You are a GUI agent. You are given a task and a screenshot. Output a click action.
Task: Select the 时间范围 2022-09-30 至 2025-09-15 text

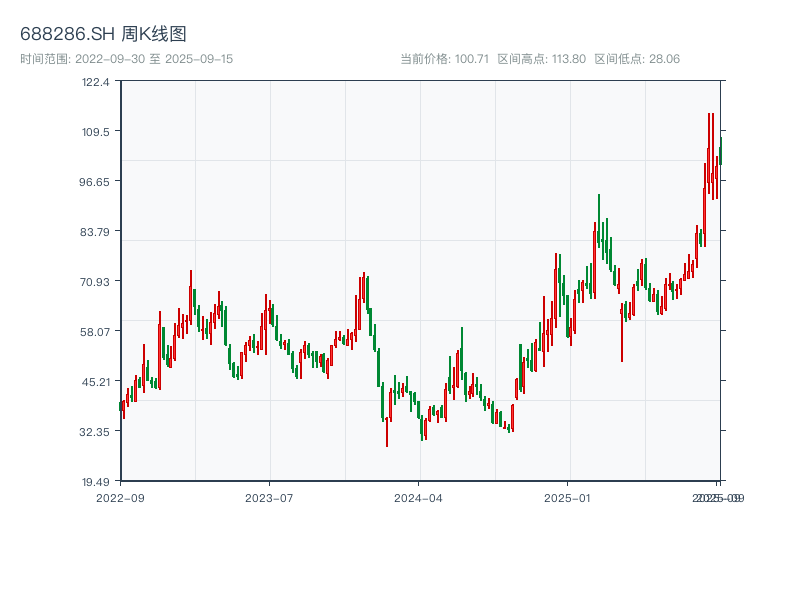[x=127, y=59]
